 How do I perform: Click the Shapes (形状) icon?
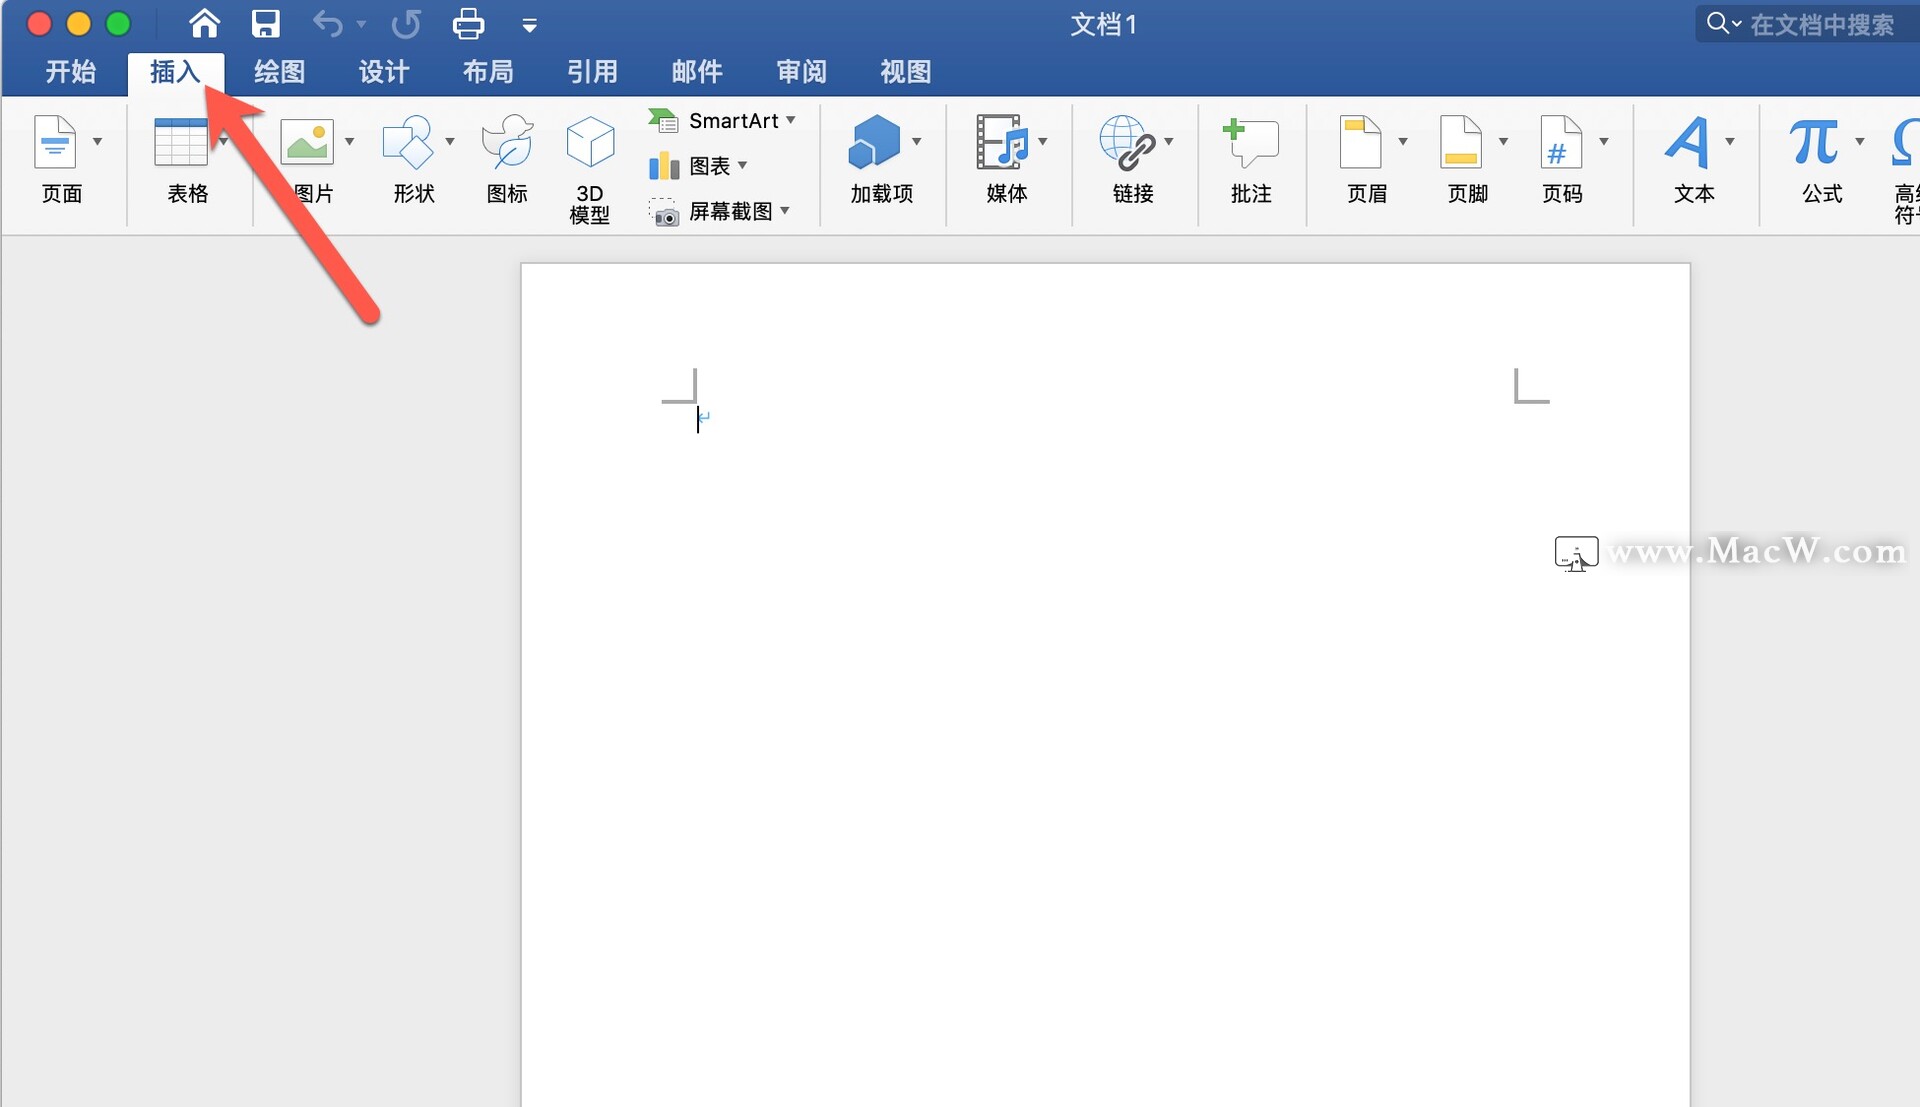click(x=407, y=143)
